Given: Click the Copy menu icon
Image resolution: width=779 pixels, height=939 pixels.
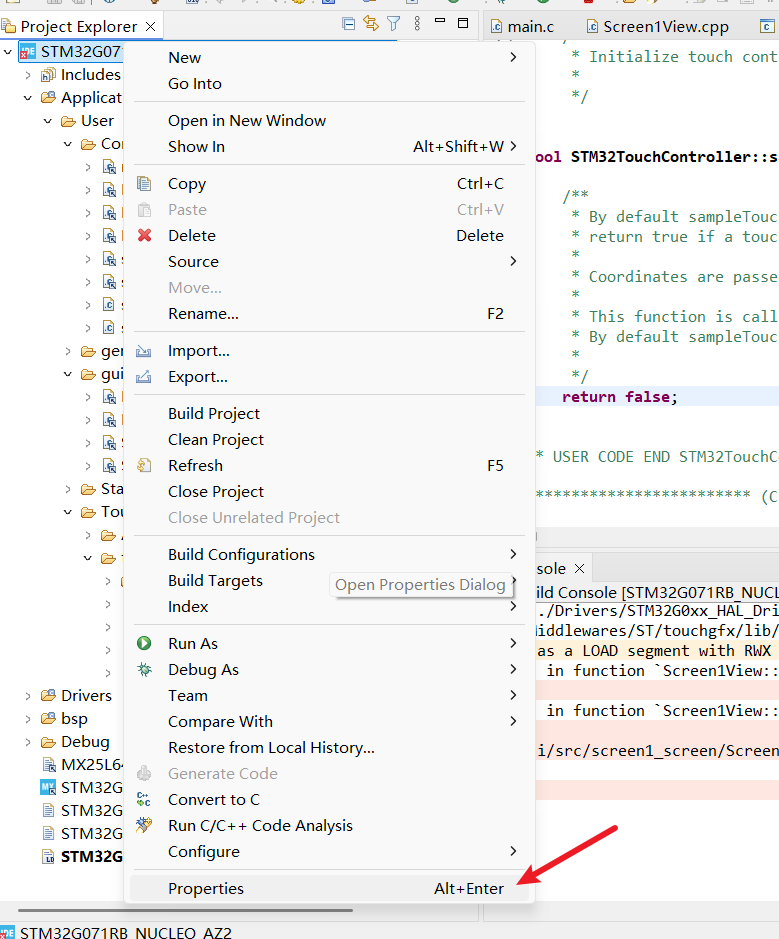Looking at the screenshot, I should tap(144, 183).
